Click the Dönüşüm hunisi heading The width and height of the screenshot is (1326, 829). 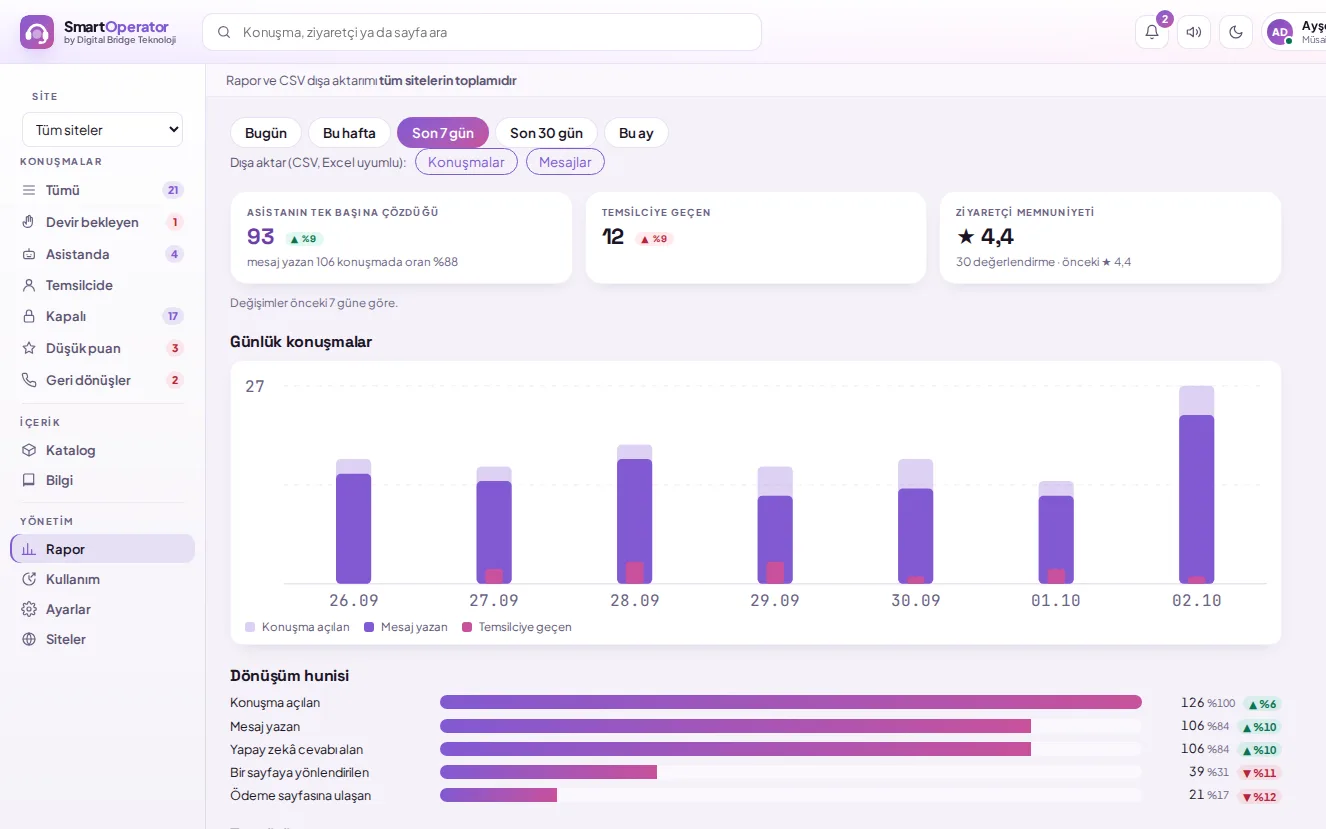click(290, 676)
